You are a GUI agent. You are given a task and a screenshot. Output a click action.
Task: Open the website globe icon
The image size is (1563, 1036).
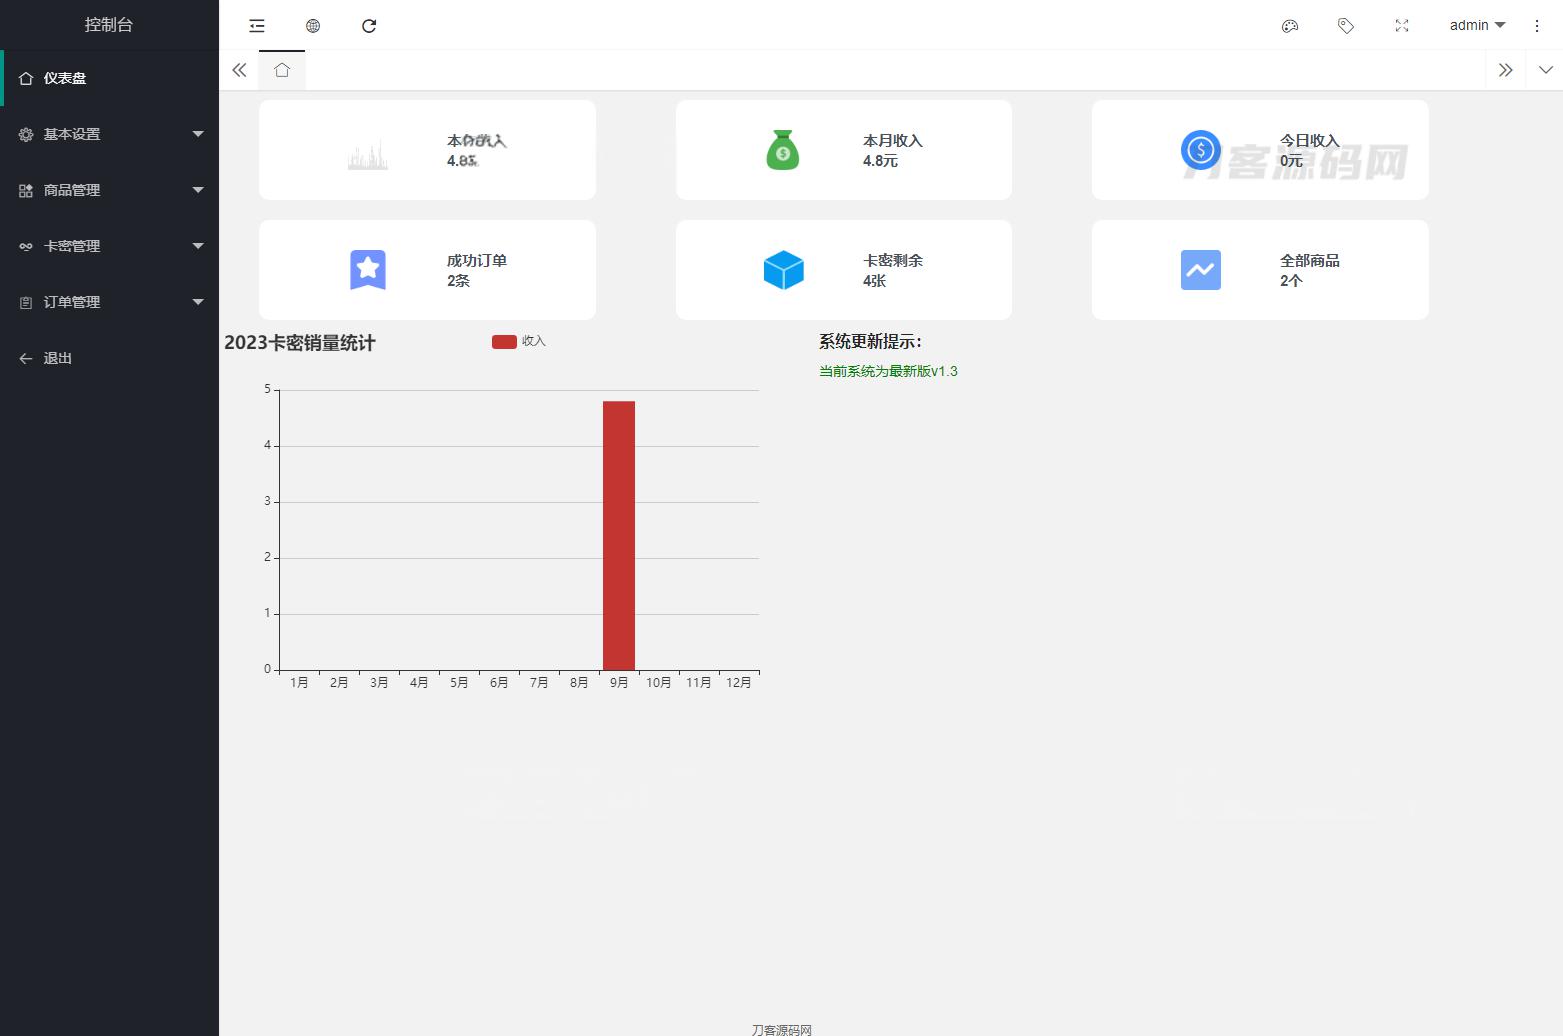(x=313, y=26)
